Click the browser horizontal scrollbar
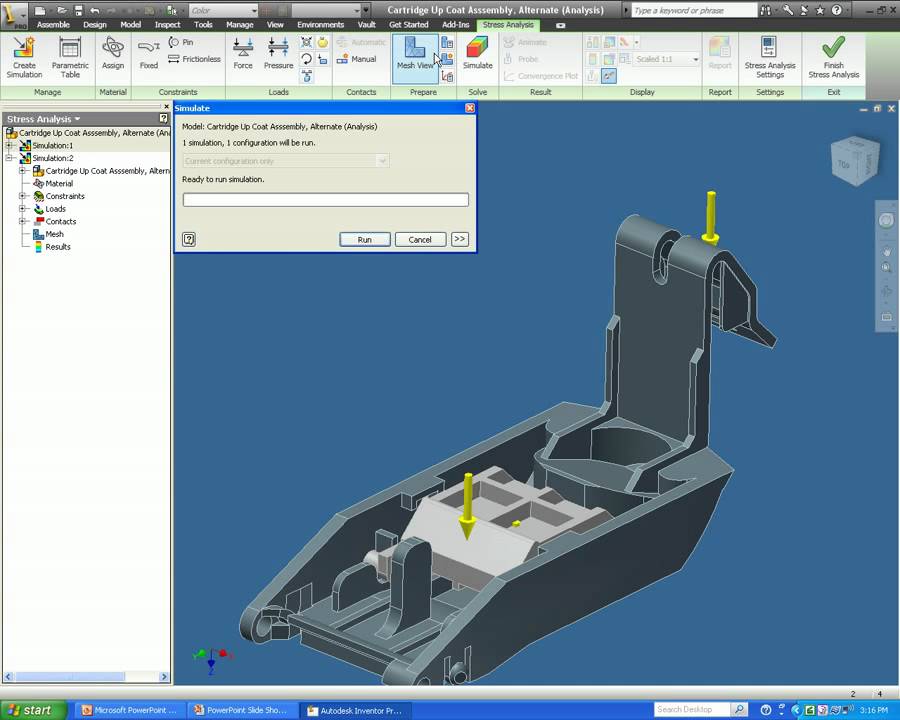Screen dimensions: 900x720 pos(86,677)
